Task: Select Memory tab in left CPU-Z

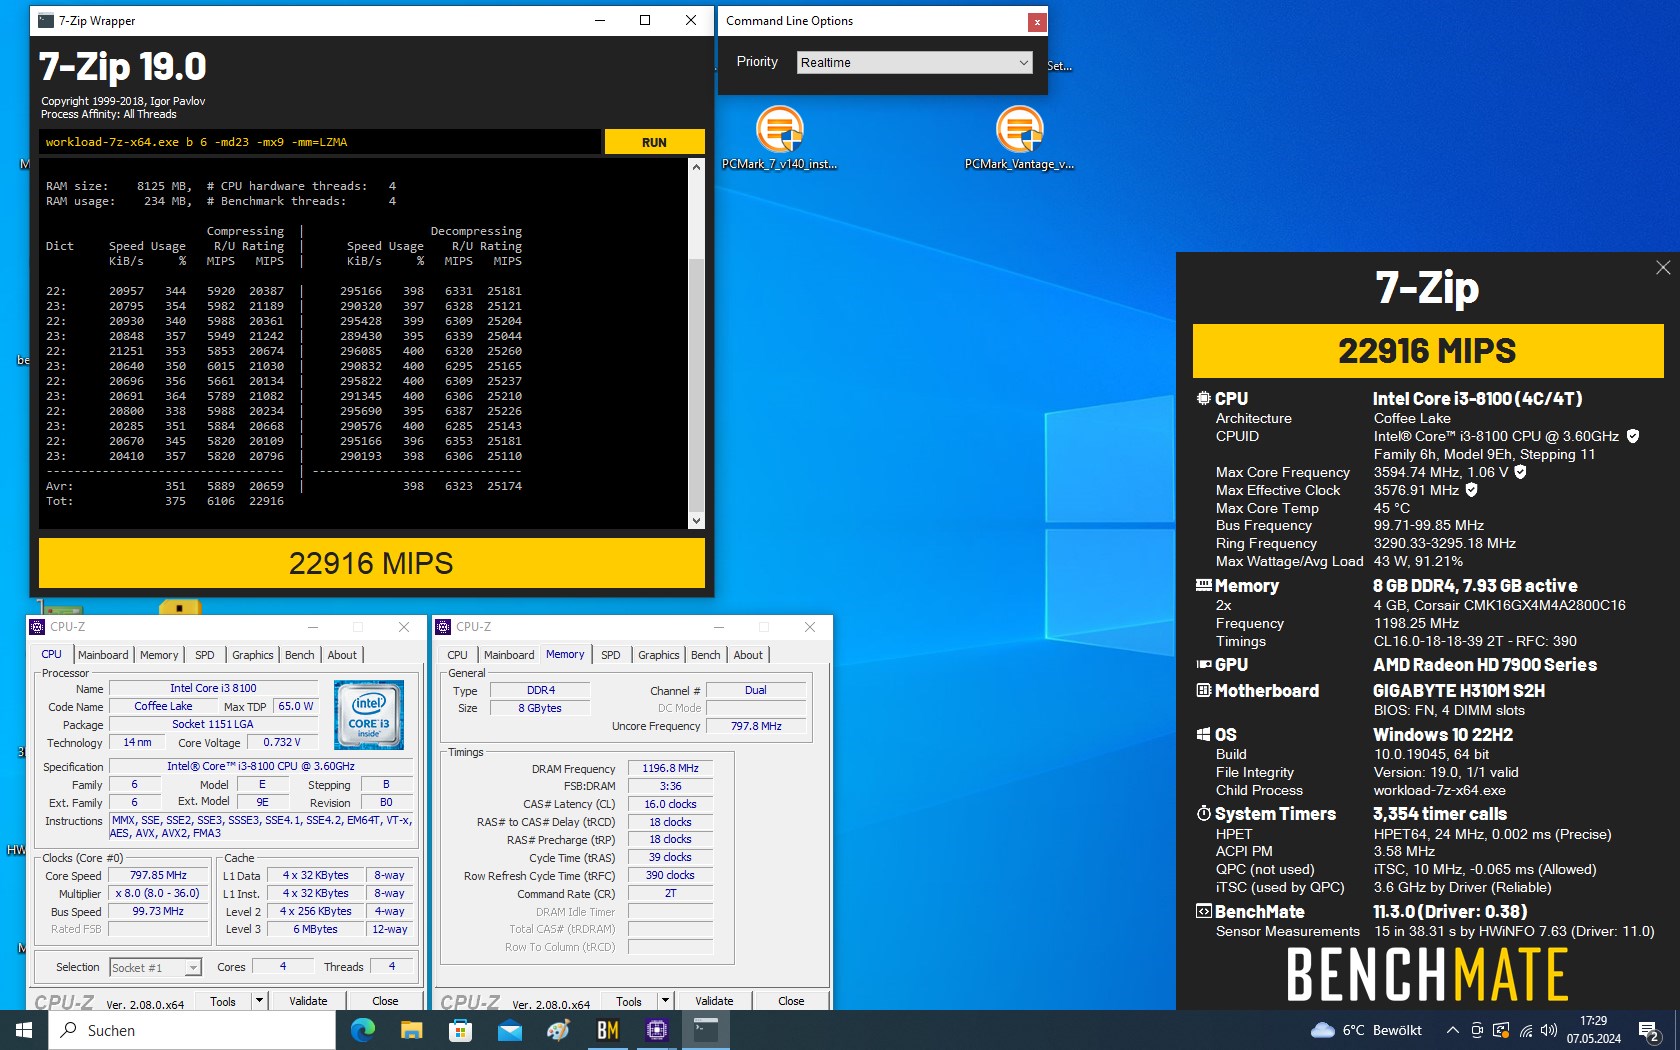Action: (x=159, y=655)
